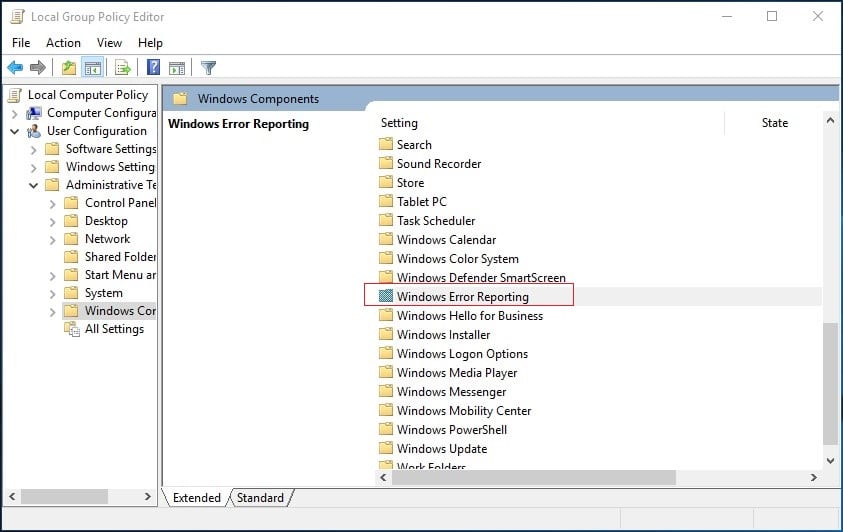Viewport: 843px width, 532px height.
Task: Open the Action menu
Action: click(63, 43)
